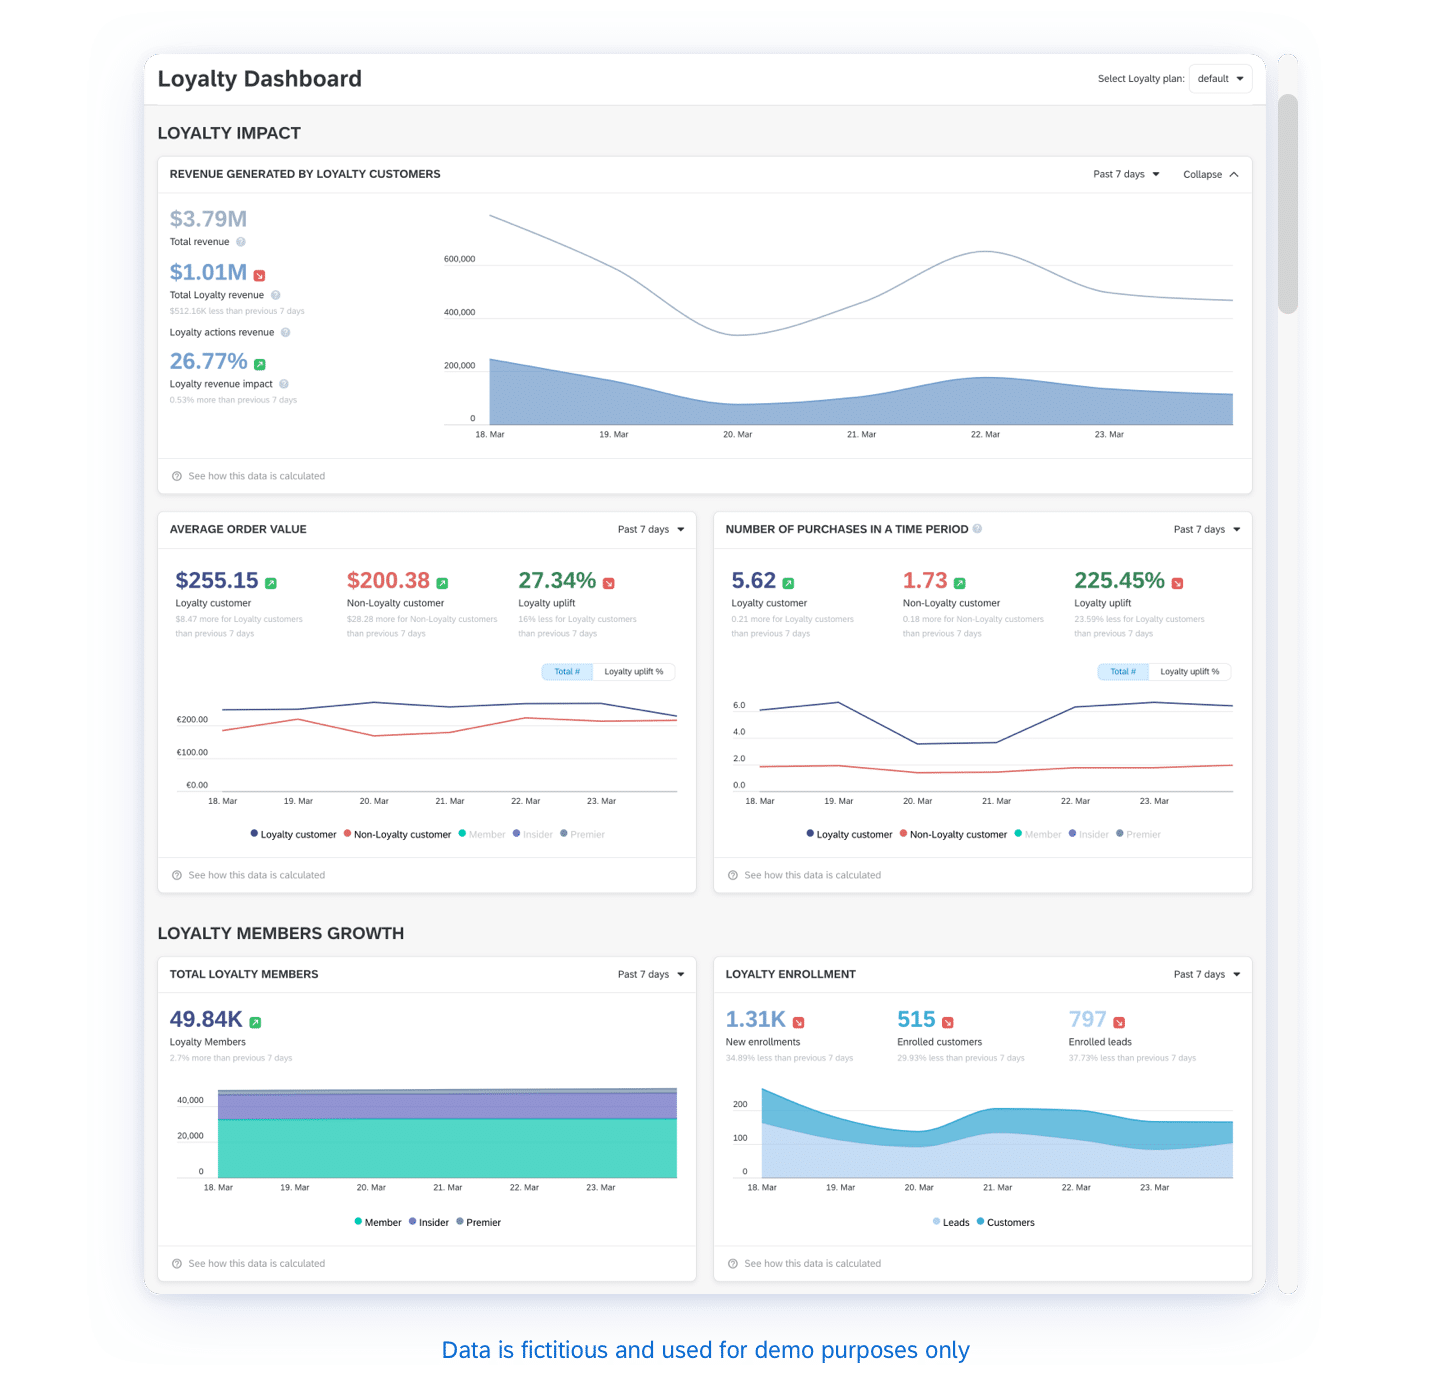Toggle Member series in Total Loyalty Members legend
The image size is (1440, 1376).
[378, 1222]
